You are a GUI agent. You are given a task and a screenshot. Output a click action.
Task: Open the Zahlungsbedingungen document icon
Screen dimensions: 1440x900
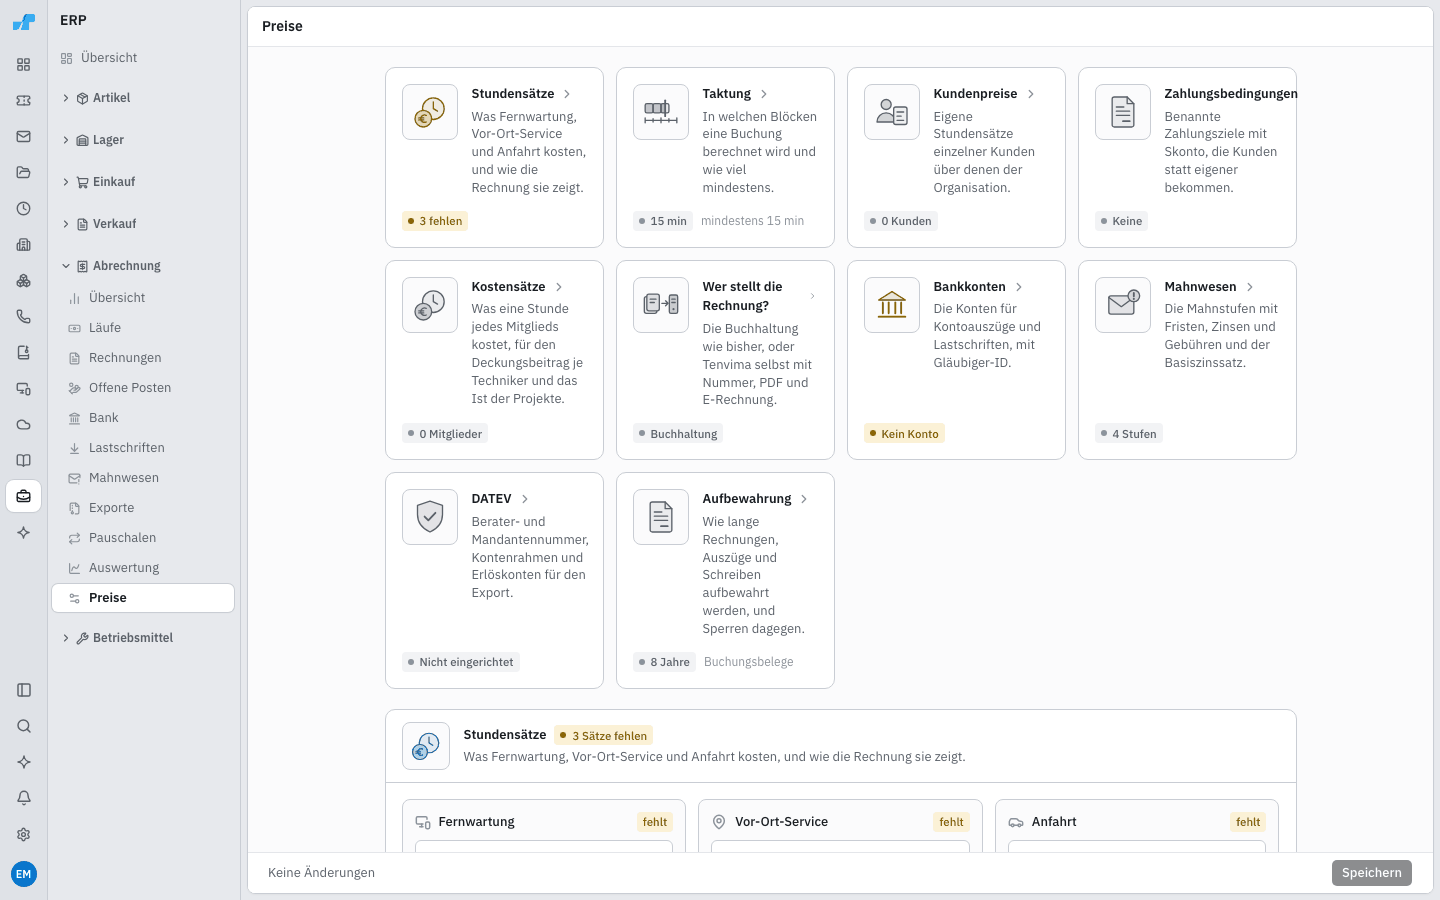(1123, 112)
